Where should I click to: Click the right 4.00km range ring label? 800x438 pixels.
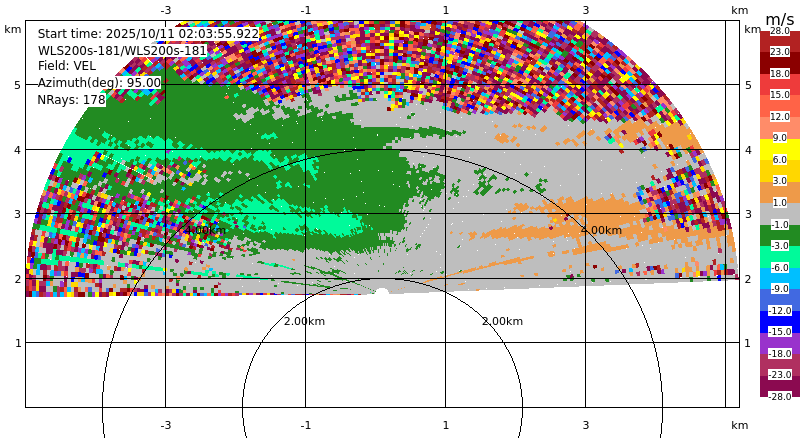click(x=602, y=230)
